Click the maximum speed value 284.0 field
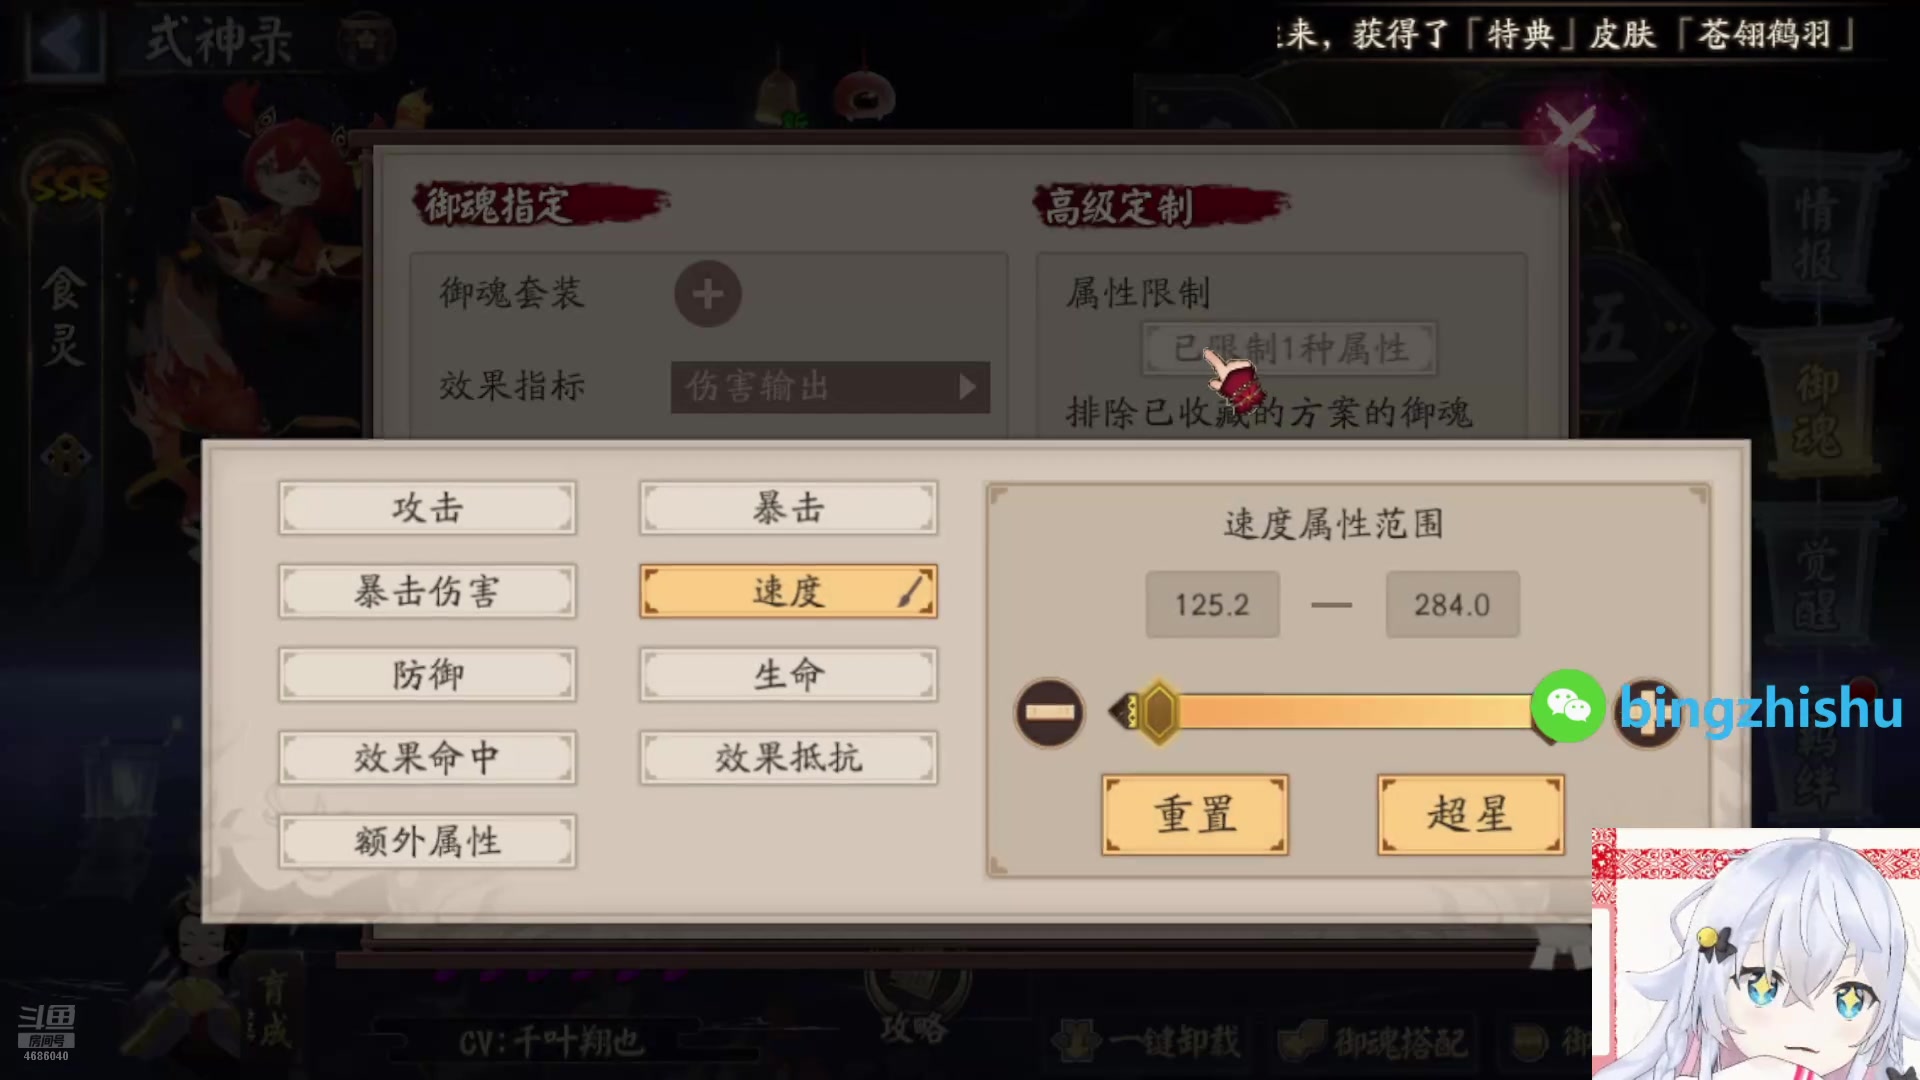 point(1452,604)
